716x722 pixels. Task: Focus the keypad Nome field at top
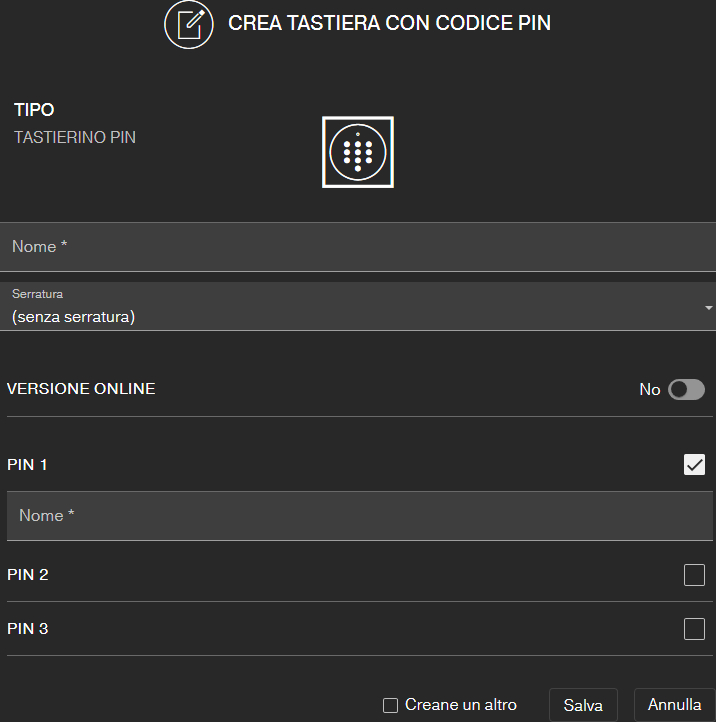pyautogui.click(x=358, y=247)
